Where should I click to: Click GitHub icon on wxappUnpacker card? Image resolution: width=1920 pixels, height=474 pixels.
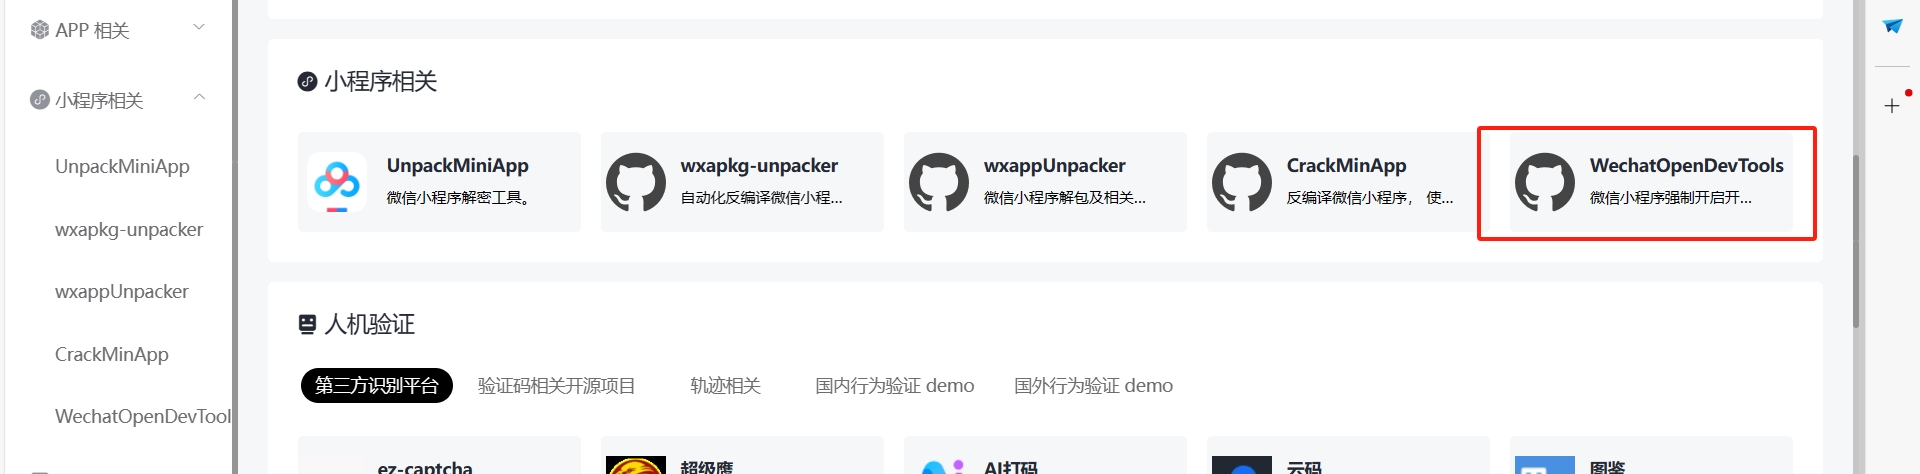[939, 182]
